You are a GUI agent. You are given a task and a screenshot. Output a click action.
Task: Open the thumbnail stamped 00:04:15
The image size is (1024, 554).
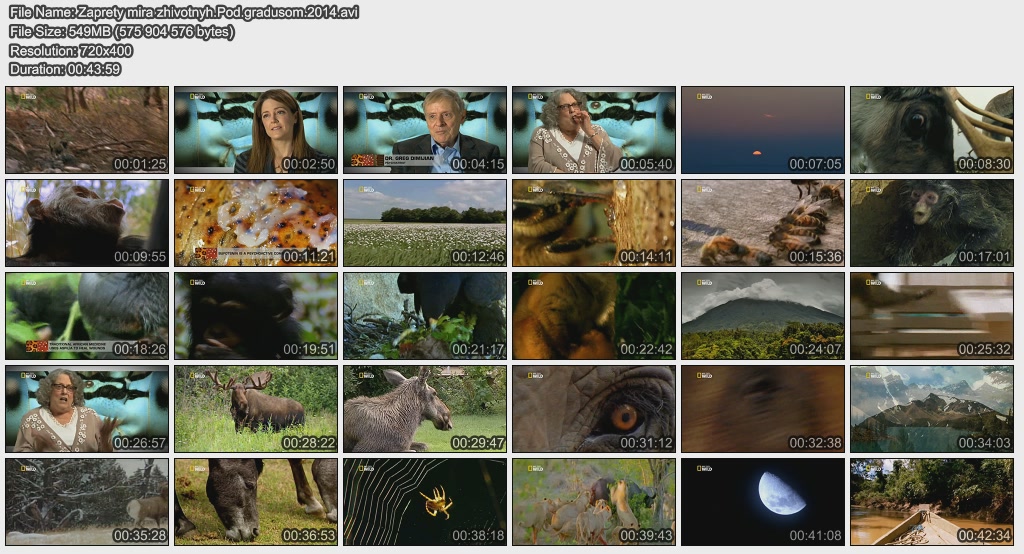coord(425,129)
